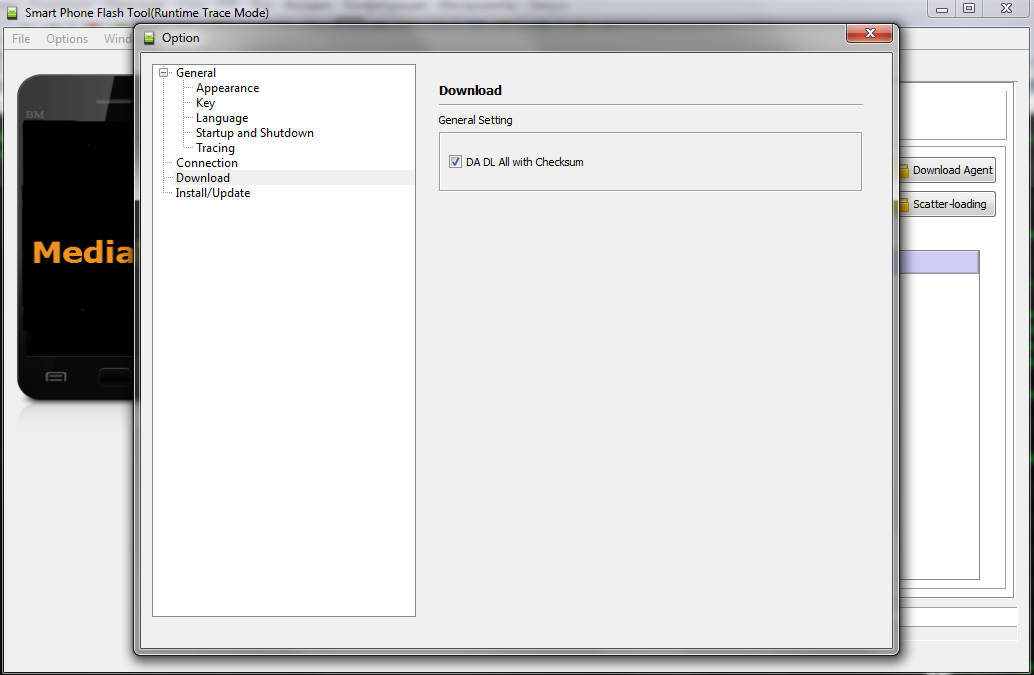Click the Option dialog title icon
Viewport: 1034px width, 675px height.
coord(149,38)
